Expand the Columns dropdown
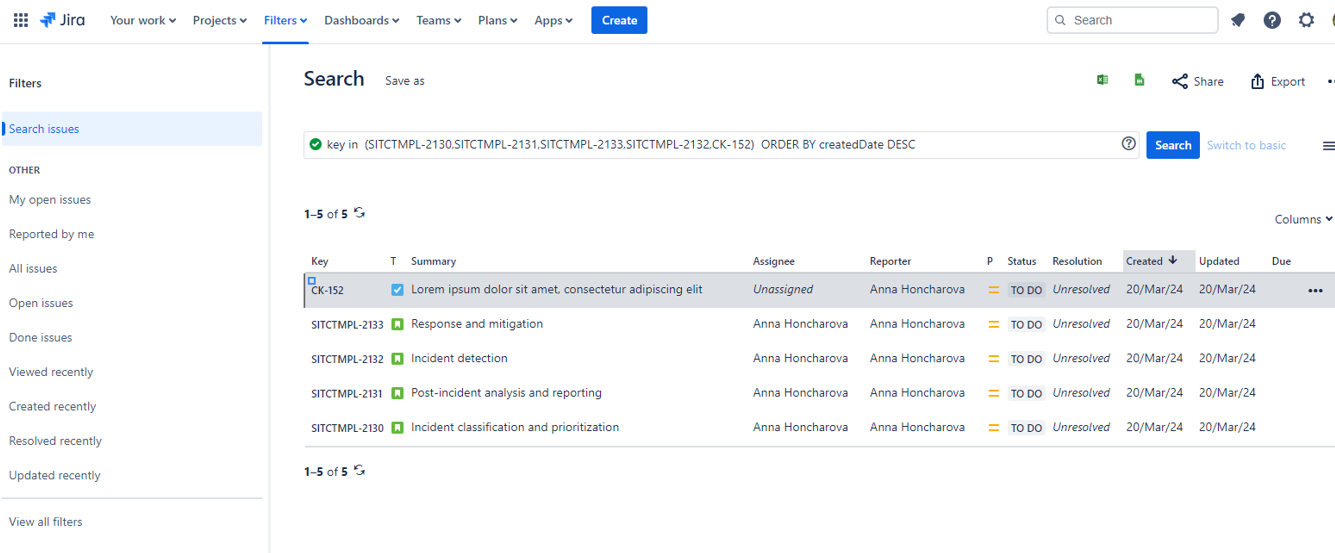 coord(1303,219)
